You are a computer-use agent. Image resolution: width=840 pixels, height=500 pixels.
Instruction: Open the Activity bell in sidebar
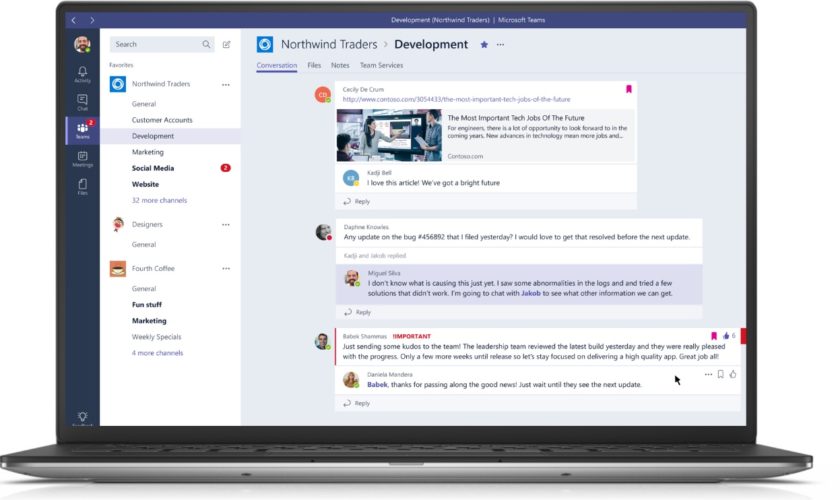(82, 74)
